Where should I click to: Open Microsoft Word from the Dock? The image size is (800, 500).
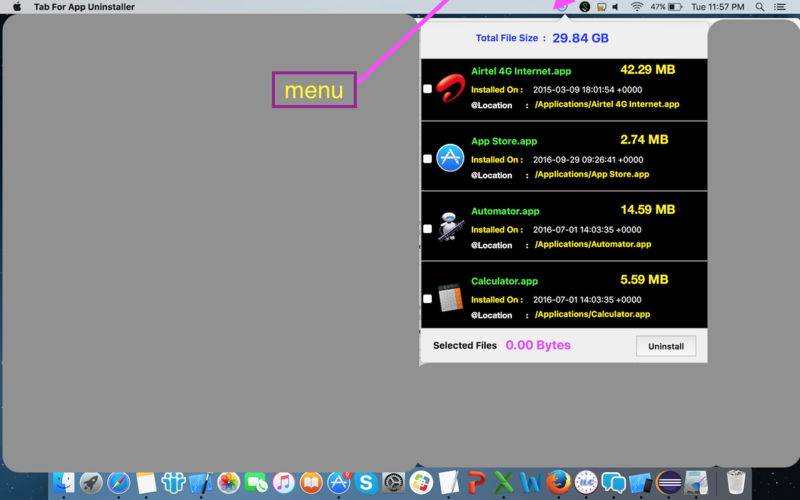click(531, 482)
